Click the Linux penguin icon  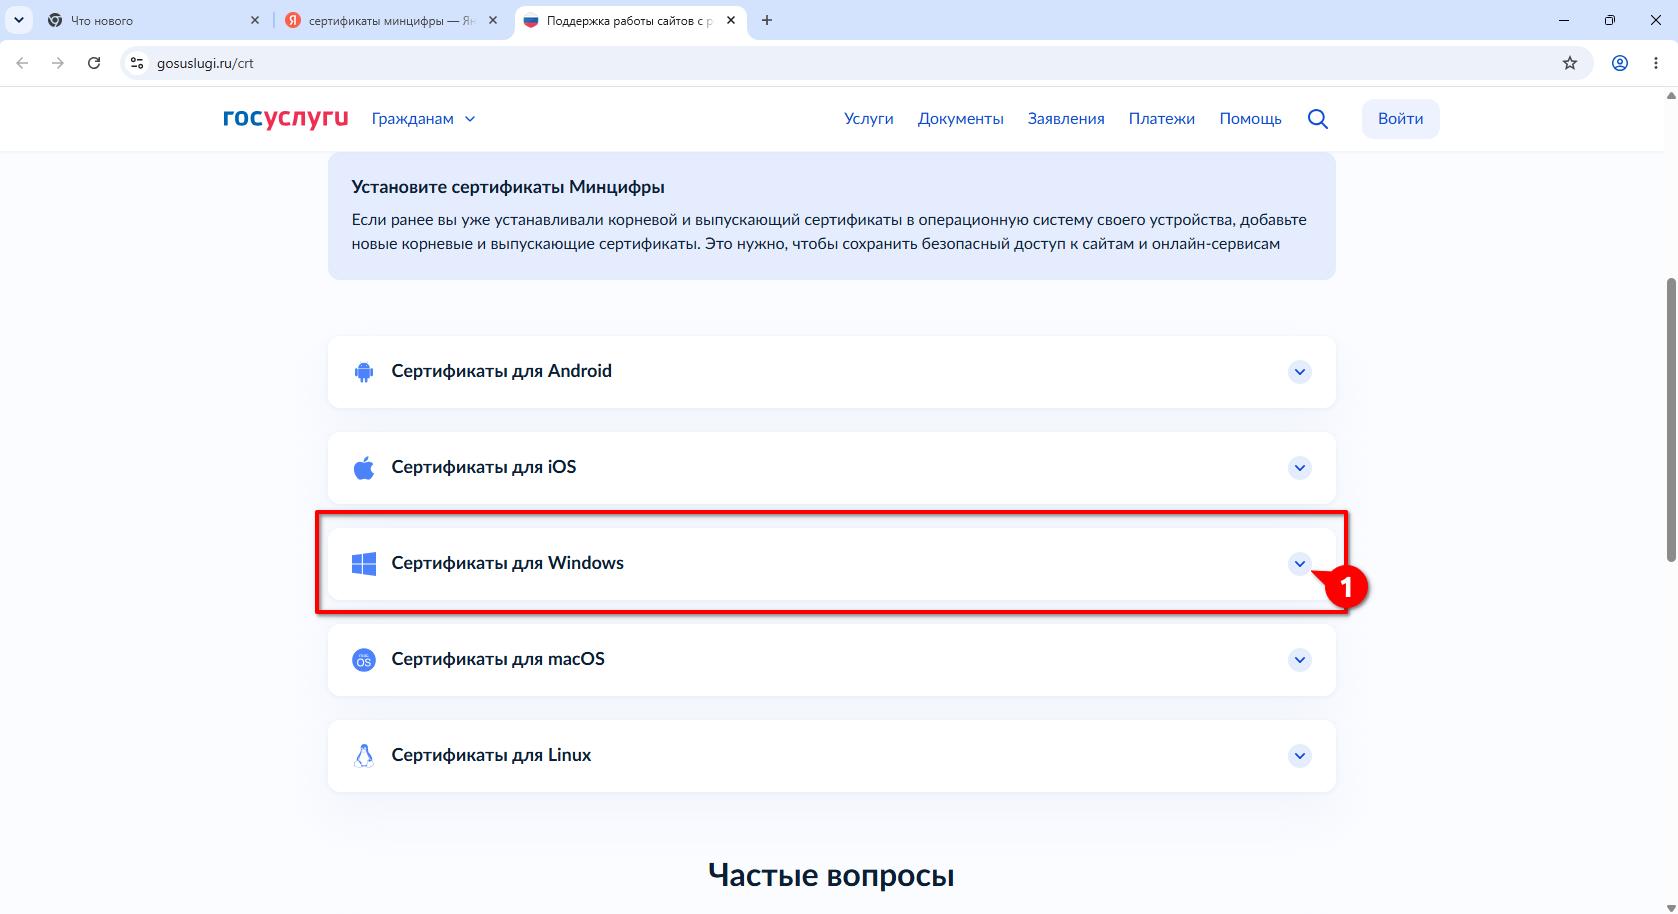[x=364, y=756]
